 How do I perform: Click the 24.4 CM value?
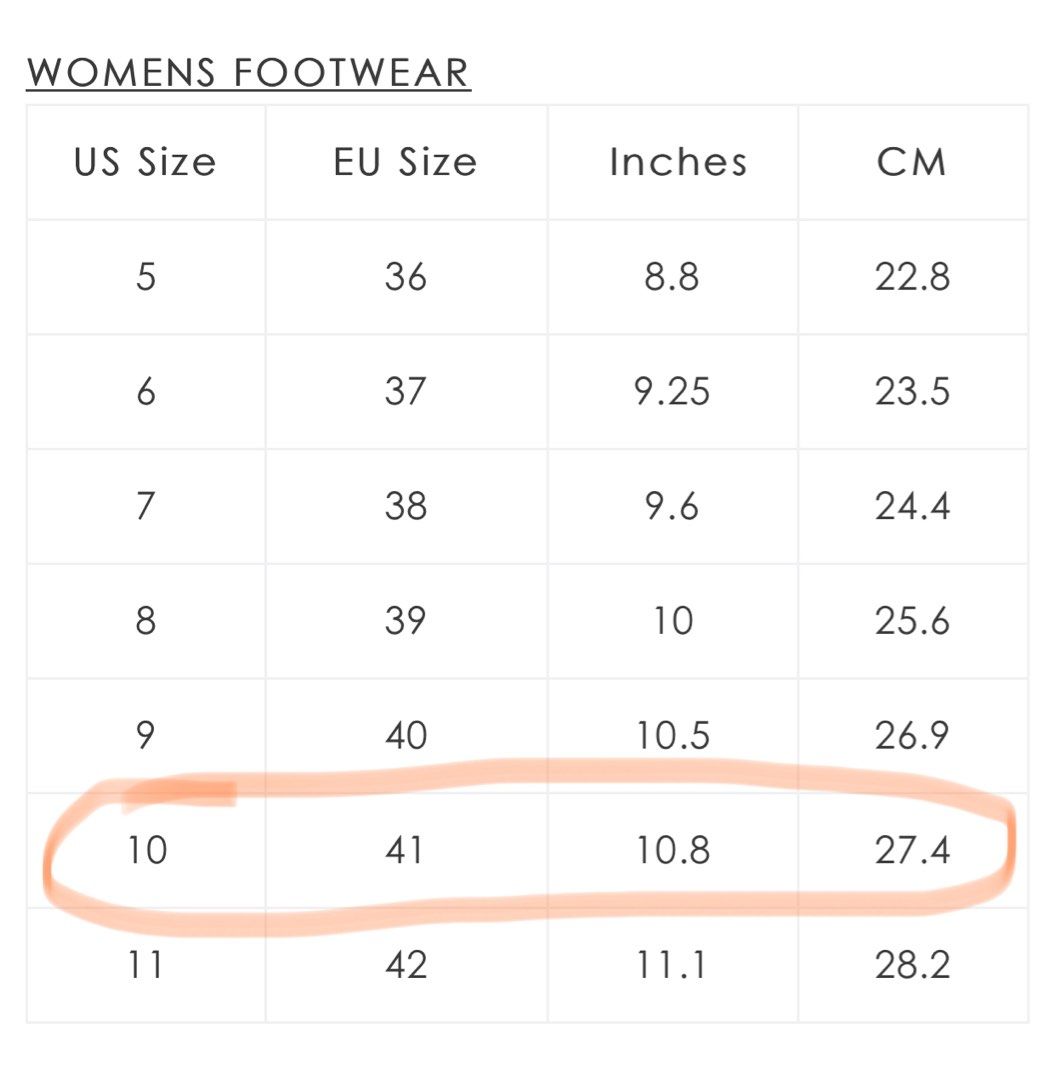click(x=912, y=506)
